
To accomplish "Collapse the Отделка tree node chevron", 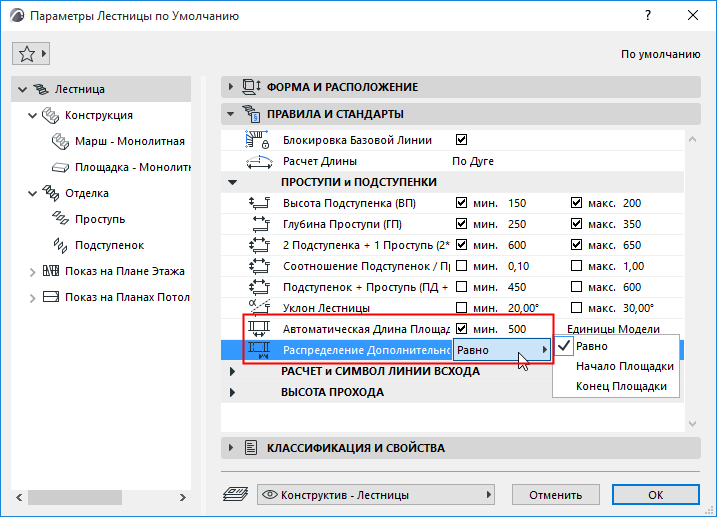I will point(32,194).
